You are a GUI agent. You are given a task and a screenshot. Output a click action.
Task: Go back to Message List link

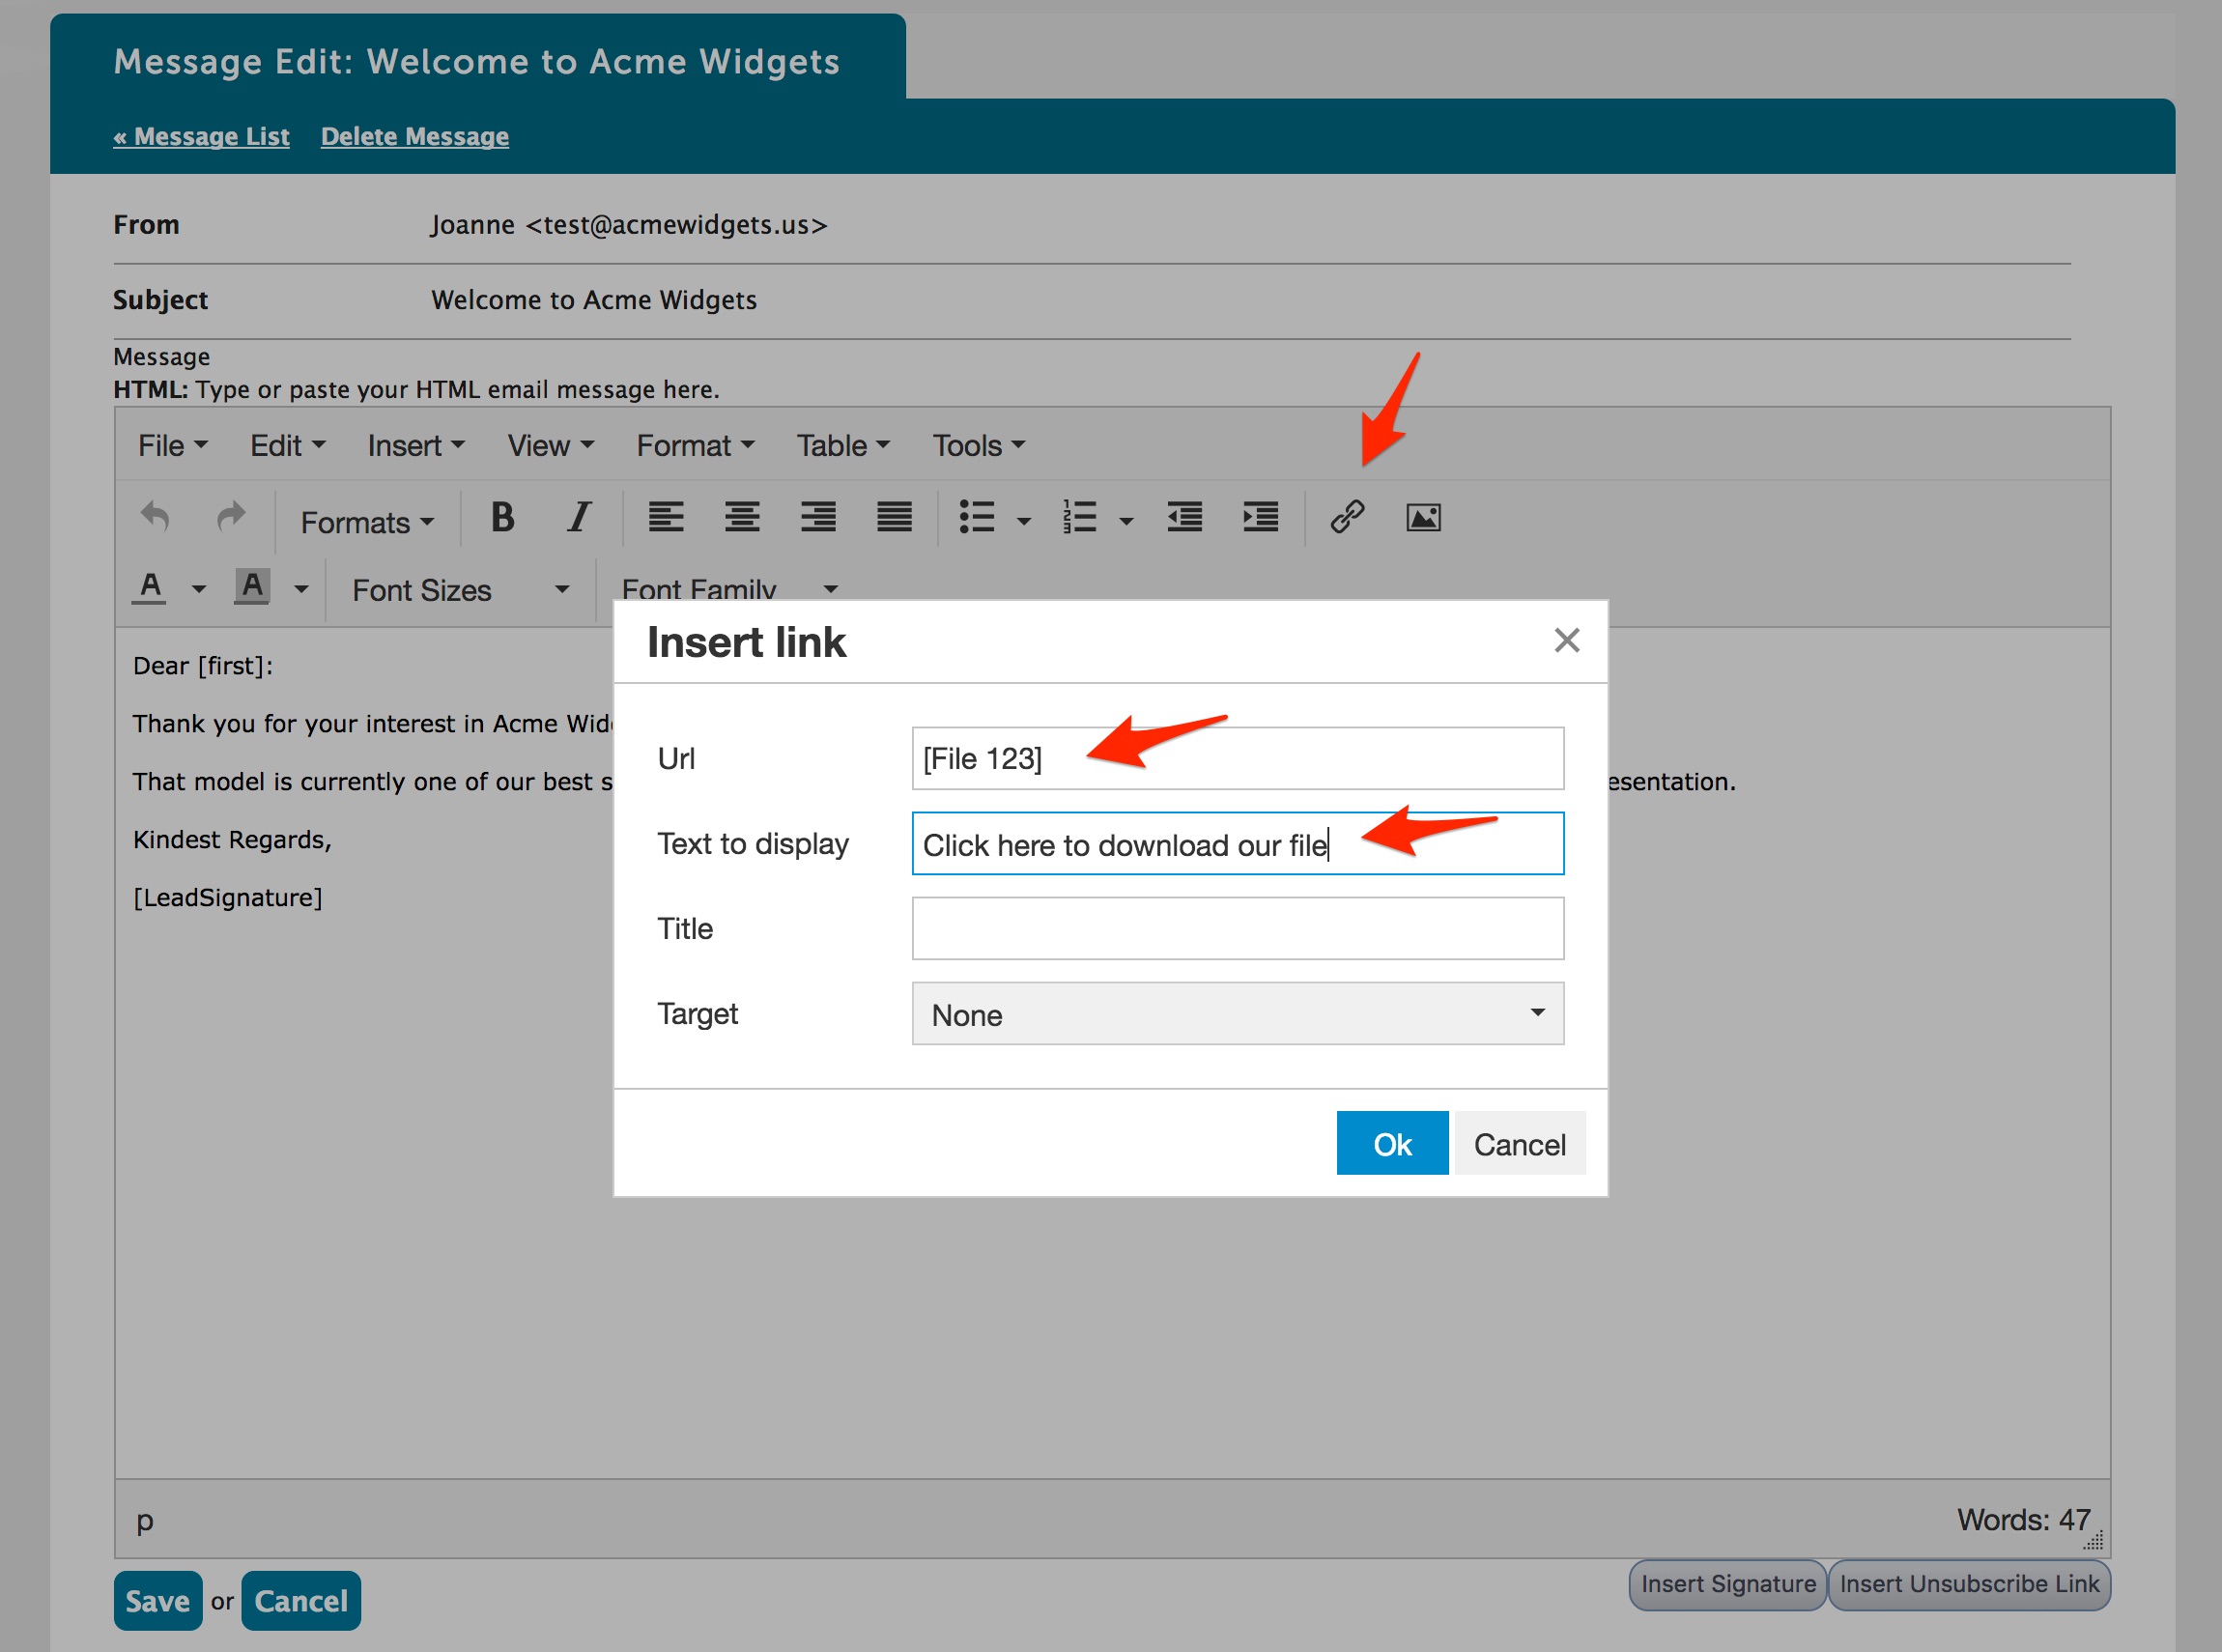coord(201,136)
